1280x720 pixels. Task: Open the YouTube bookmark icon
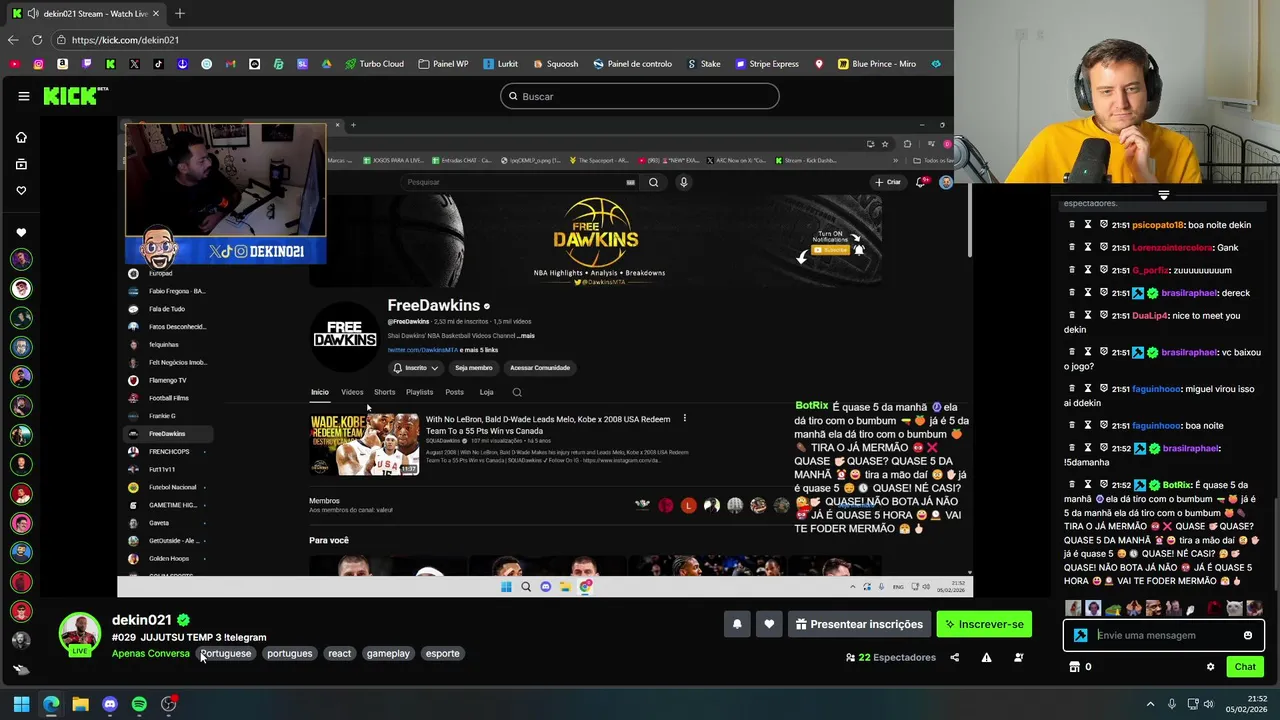(14, 64)
